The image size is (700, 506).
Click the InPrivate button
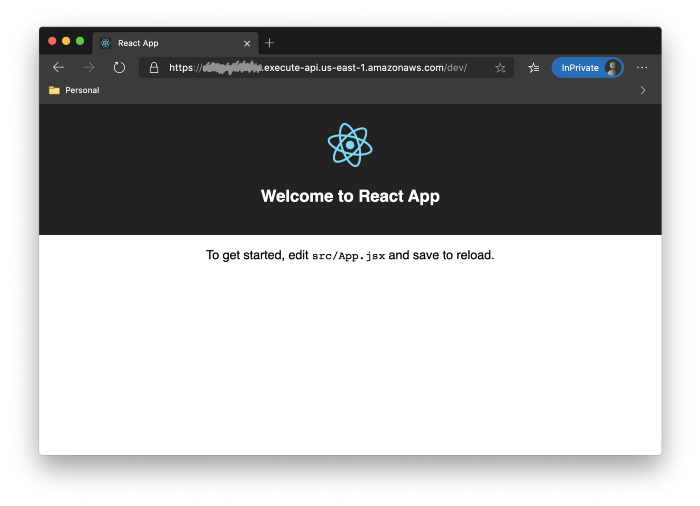(x=579, y=68)
